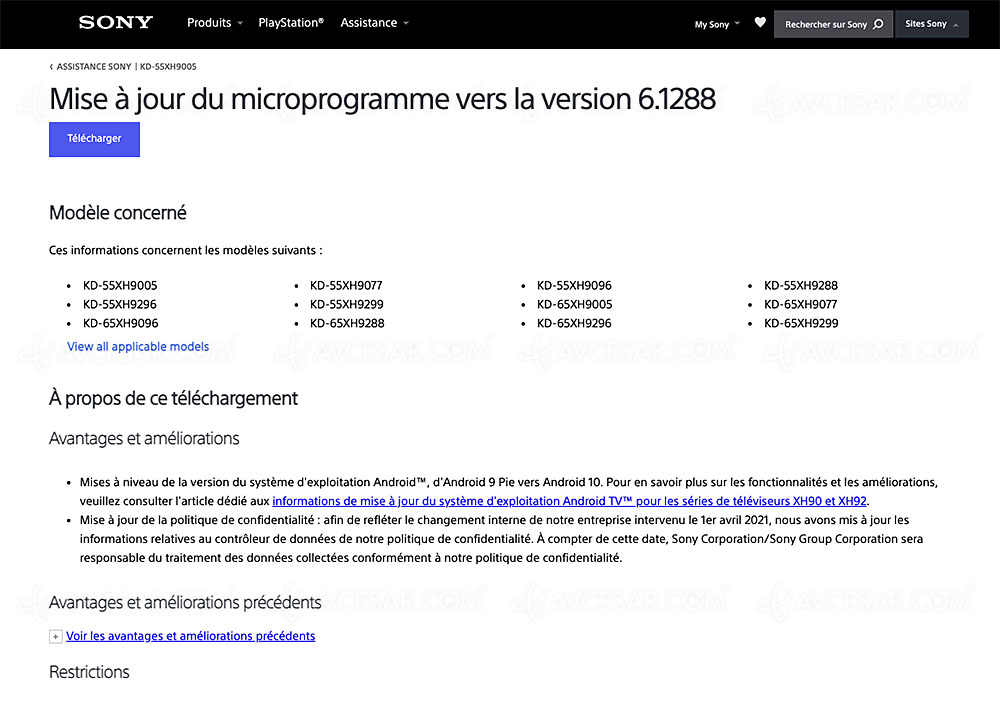The image size is (1000, 707).
Task: Click the magnifying glass search icon
Action: click(x=878, y=24)
